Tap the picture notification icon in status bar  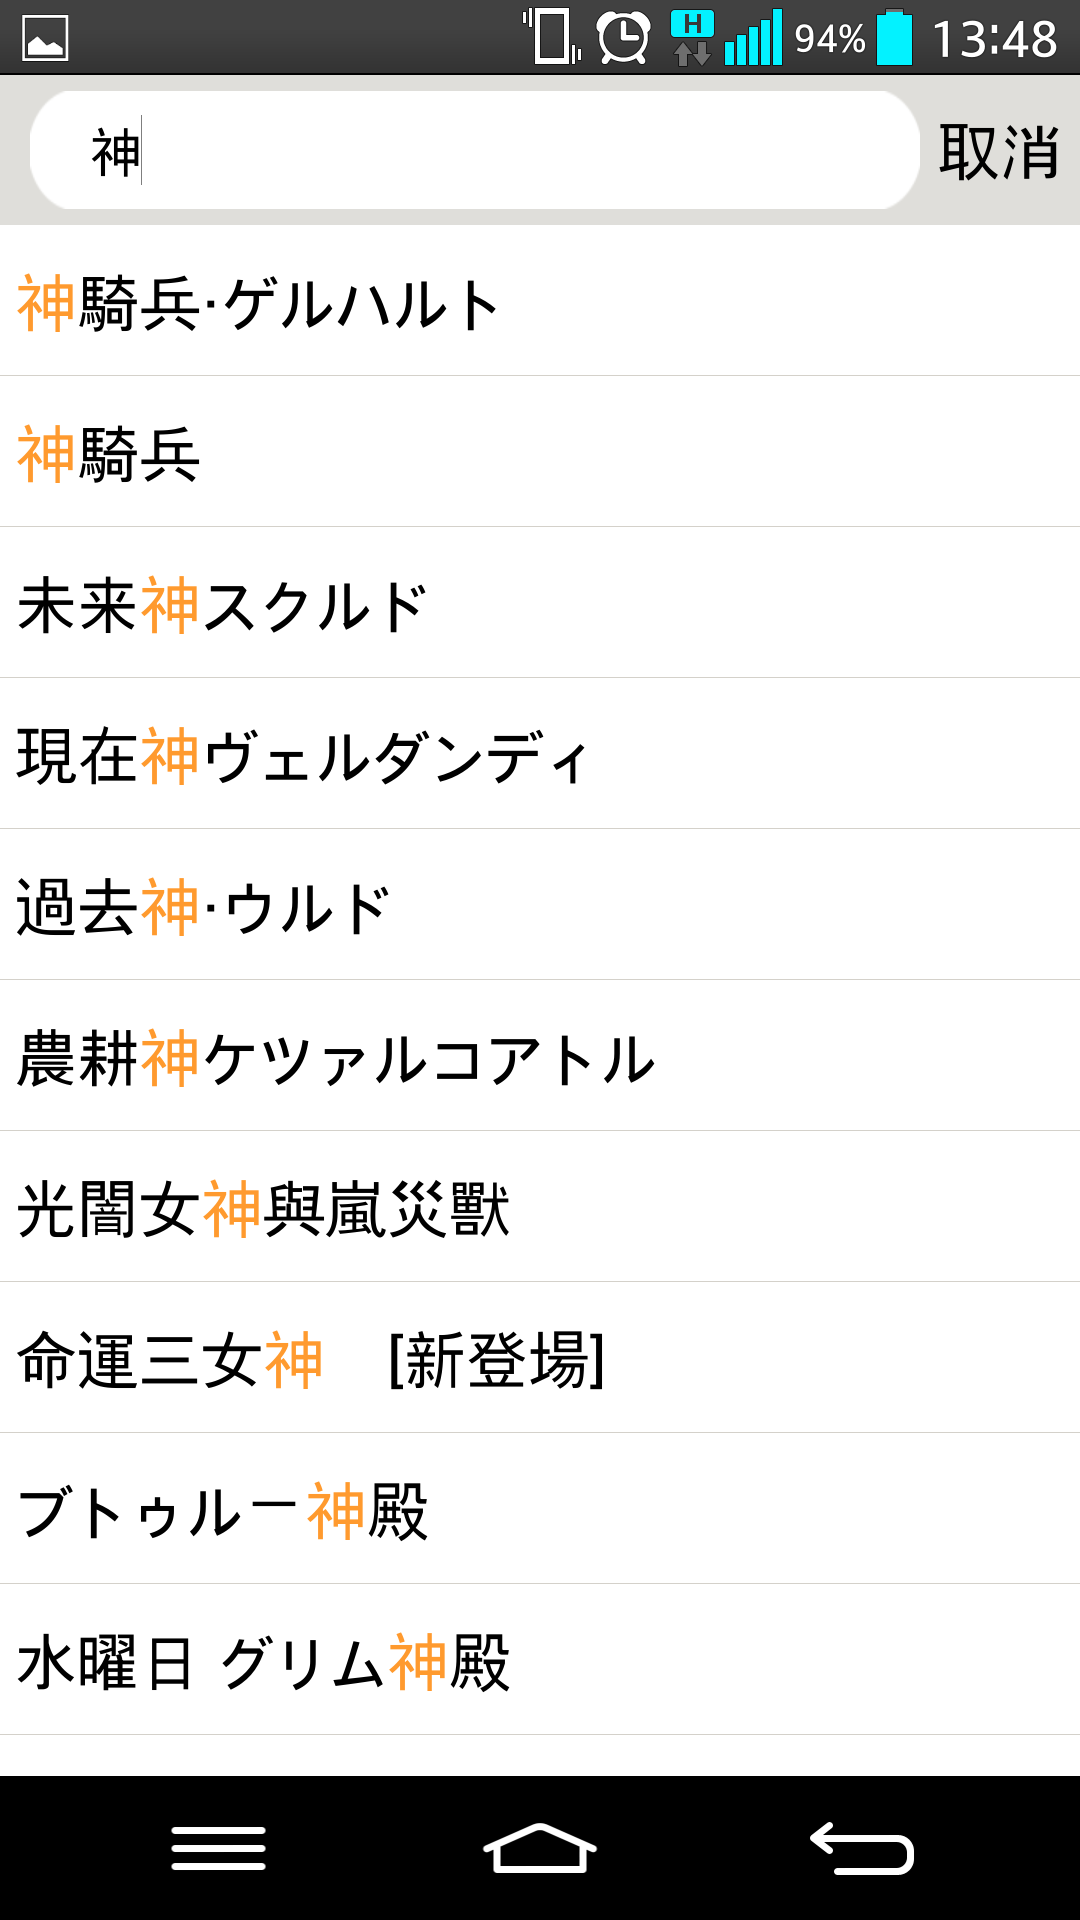pos(45,39)
